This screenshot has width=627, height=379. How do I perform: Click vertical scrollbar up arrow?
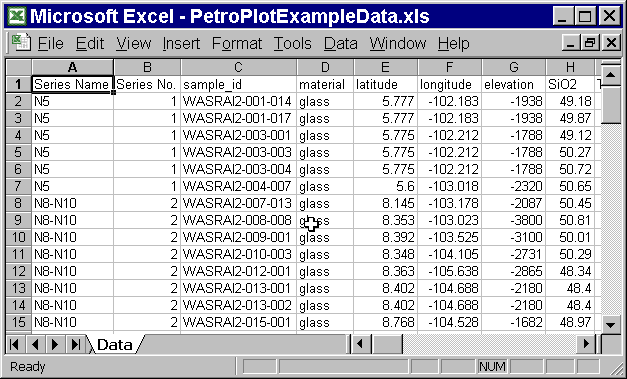tap(610, 74)
